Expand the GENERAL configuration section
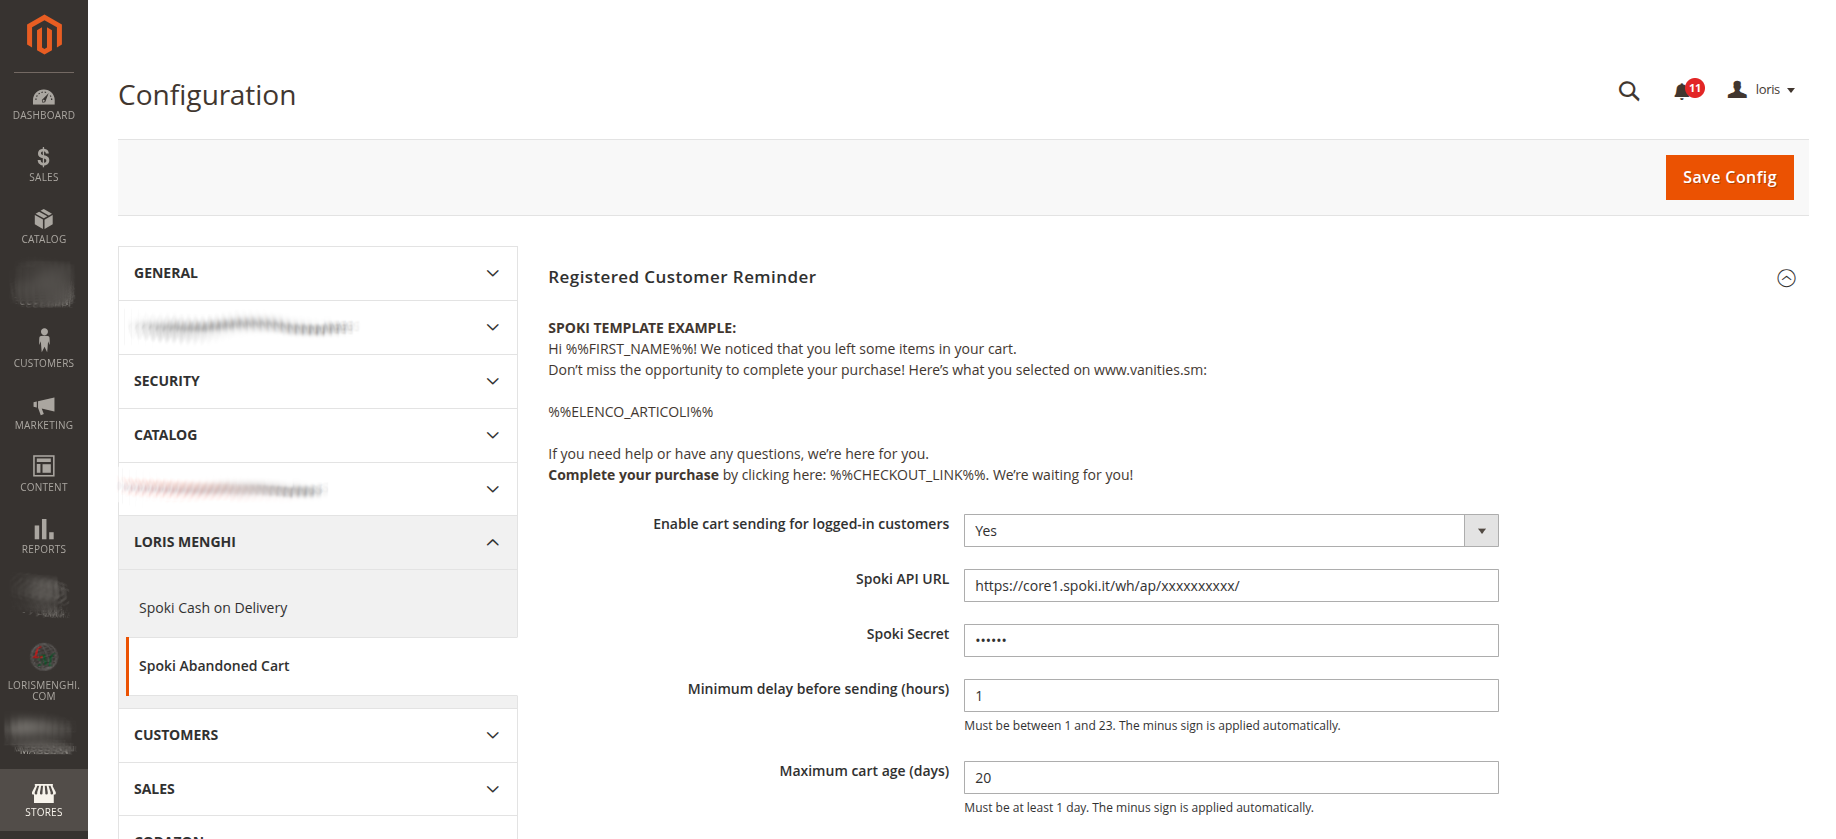The width and height of the screenshot is (1836, 839). pyautogui.click(x=317, y=273)
